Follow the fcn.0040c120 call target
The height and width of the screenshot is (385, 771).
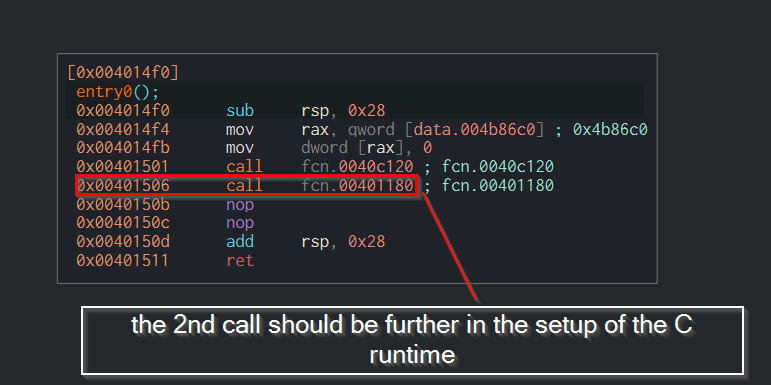tap(357, 167)
